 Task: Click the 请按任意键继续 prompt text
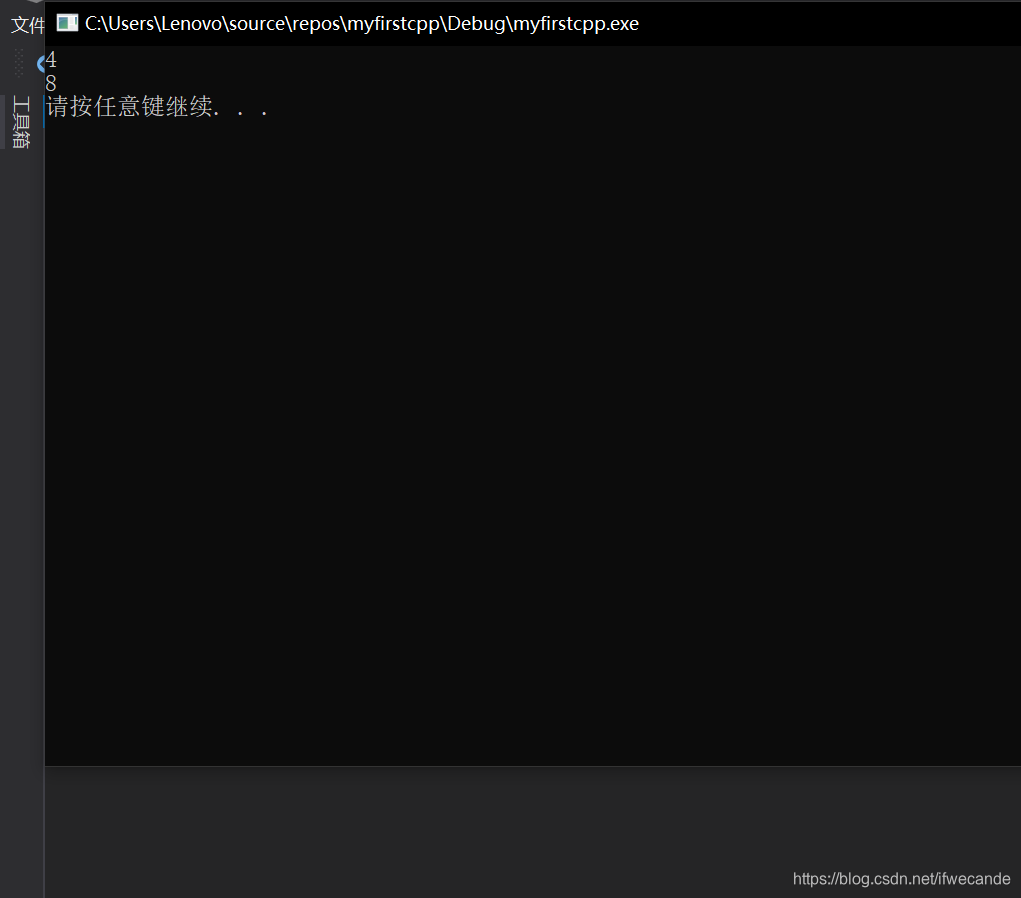(157, 107)
